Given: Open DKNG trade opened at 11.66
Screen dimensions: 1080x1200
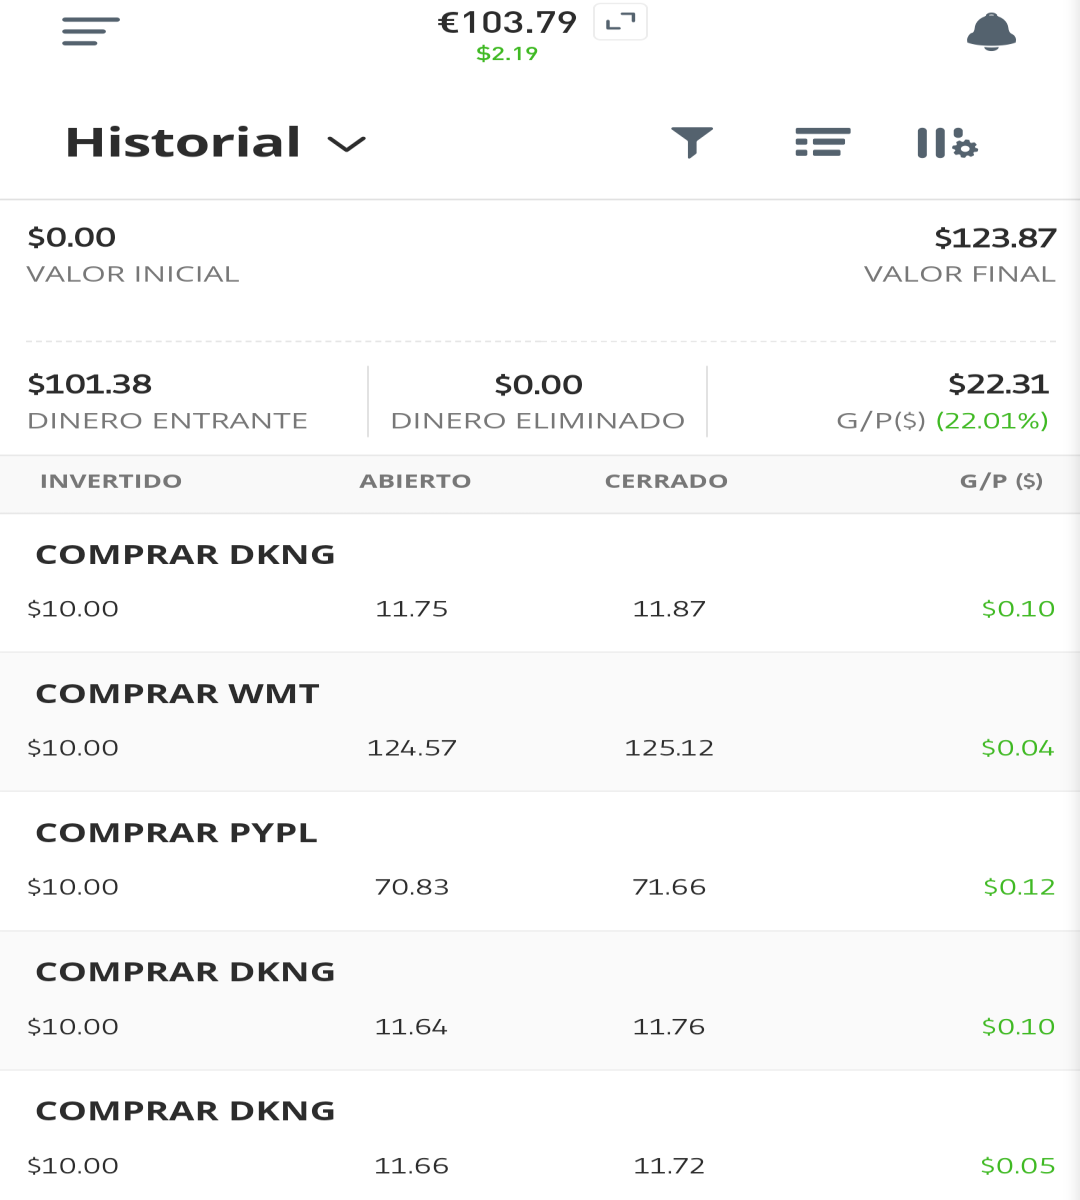Looking at the screenshot, I should point(540,1136).
